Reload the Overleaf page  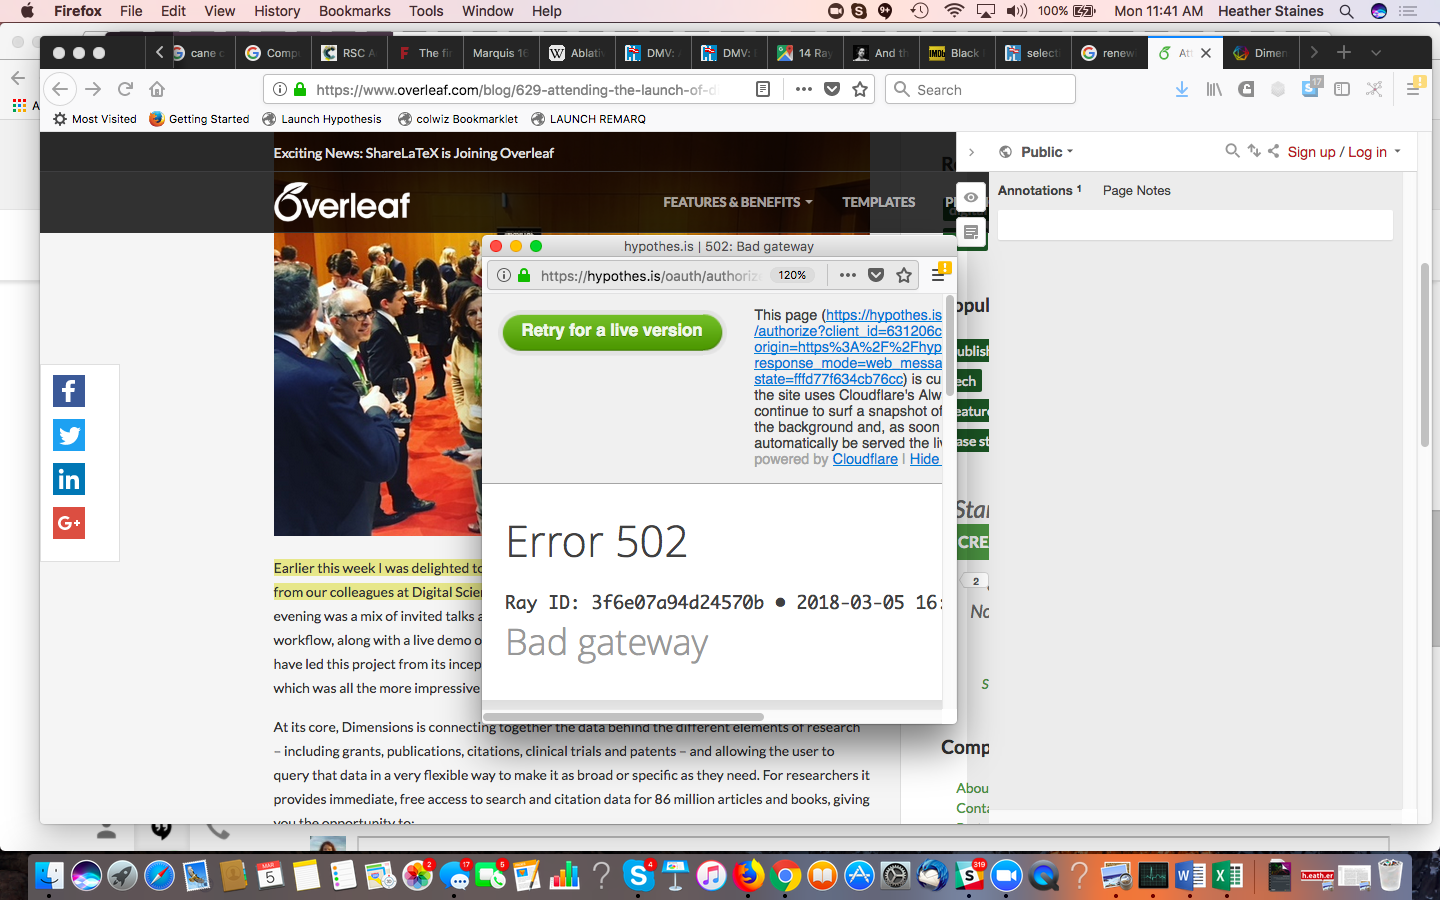pyautogui.click(x=125, y=89)
